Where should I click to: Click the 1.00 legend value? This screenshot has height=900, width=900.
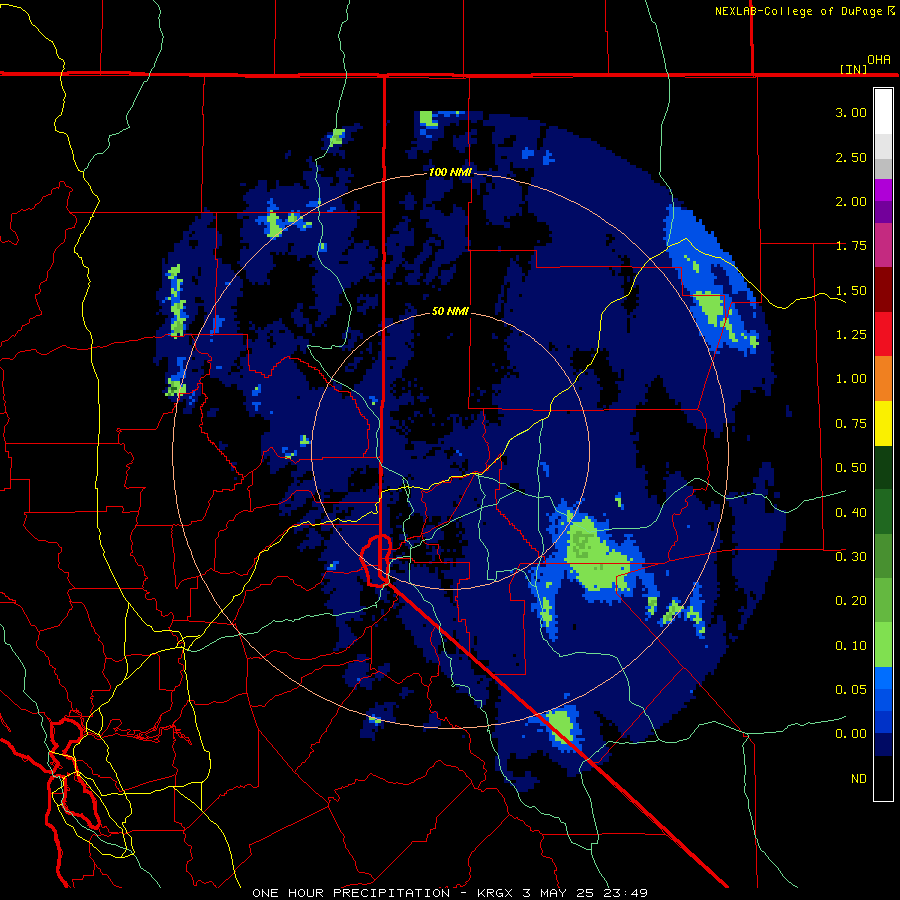click(x=851, y=379)
